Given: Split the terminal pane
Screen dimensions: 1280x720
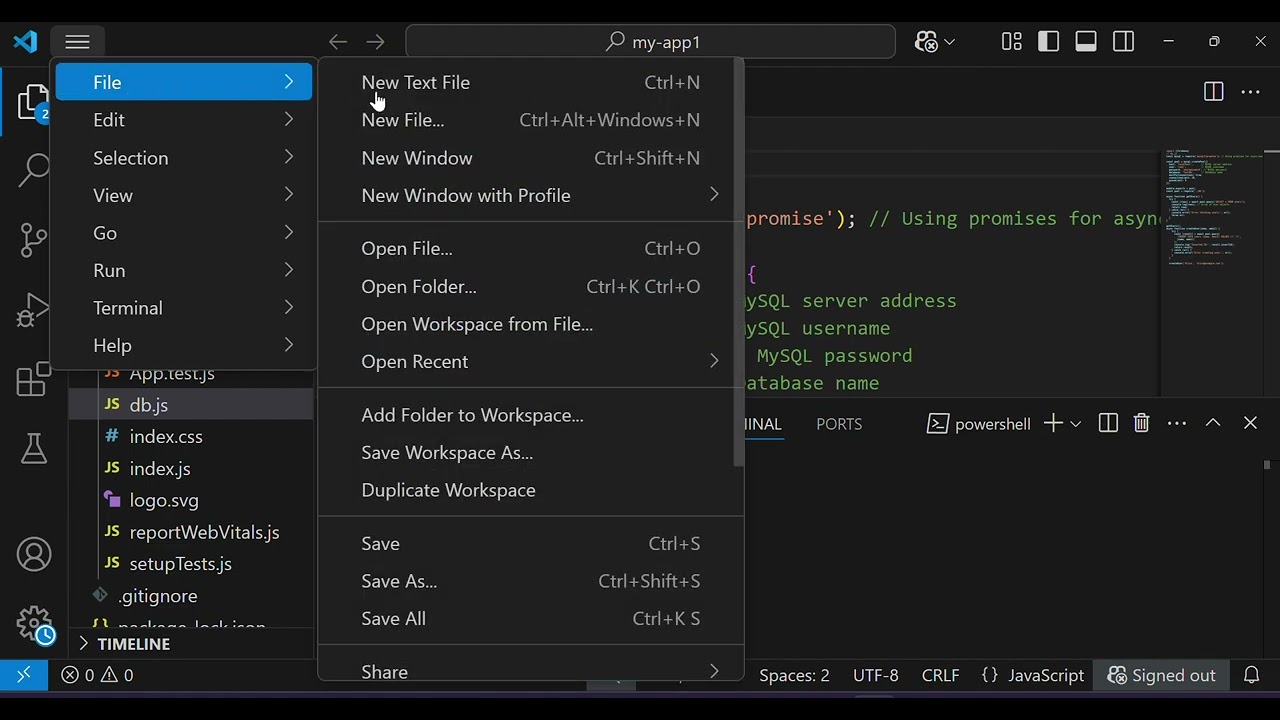Looking at the screenshot, I should (1108, 424).
